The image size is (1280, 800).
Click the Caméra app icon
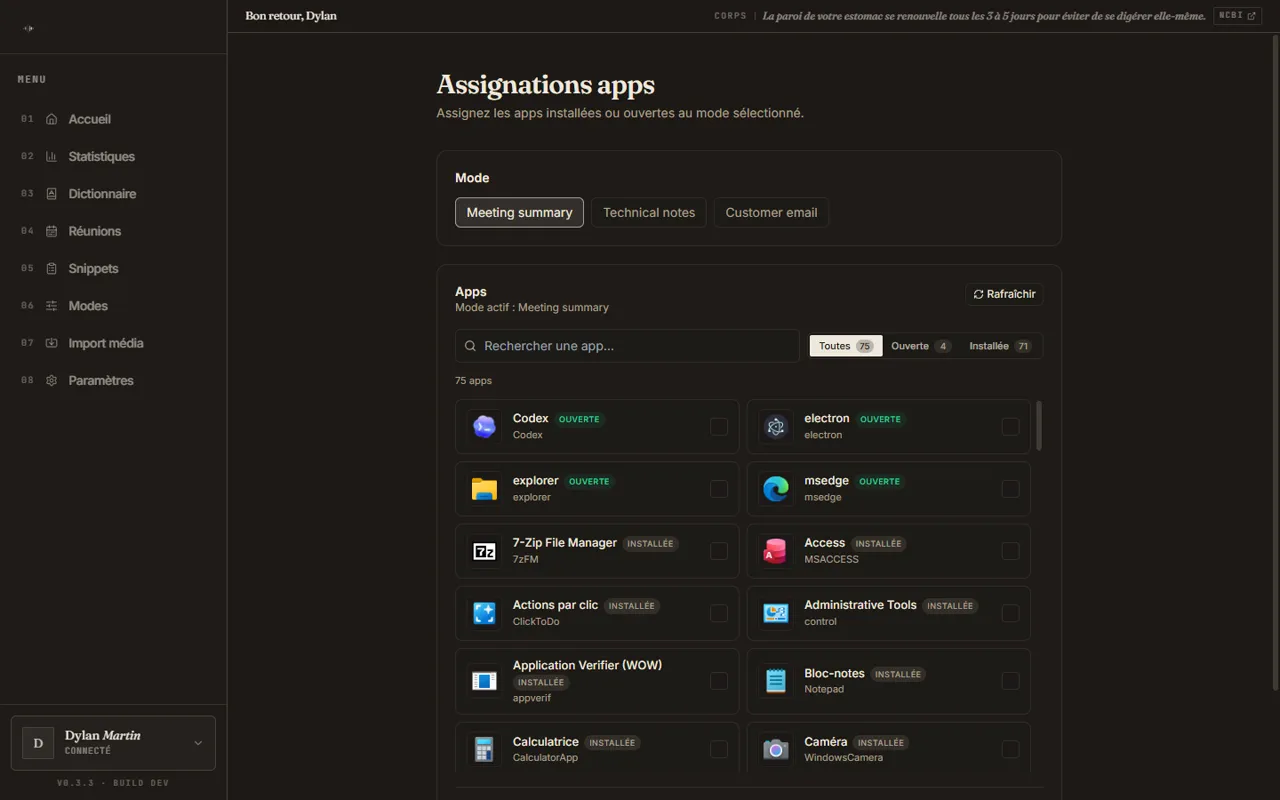point(775,749)
